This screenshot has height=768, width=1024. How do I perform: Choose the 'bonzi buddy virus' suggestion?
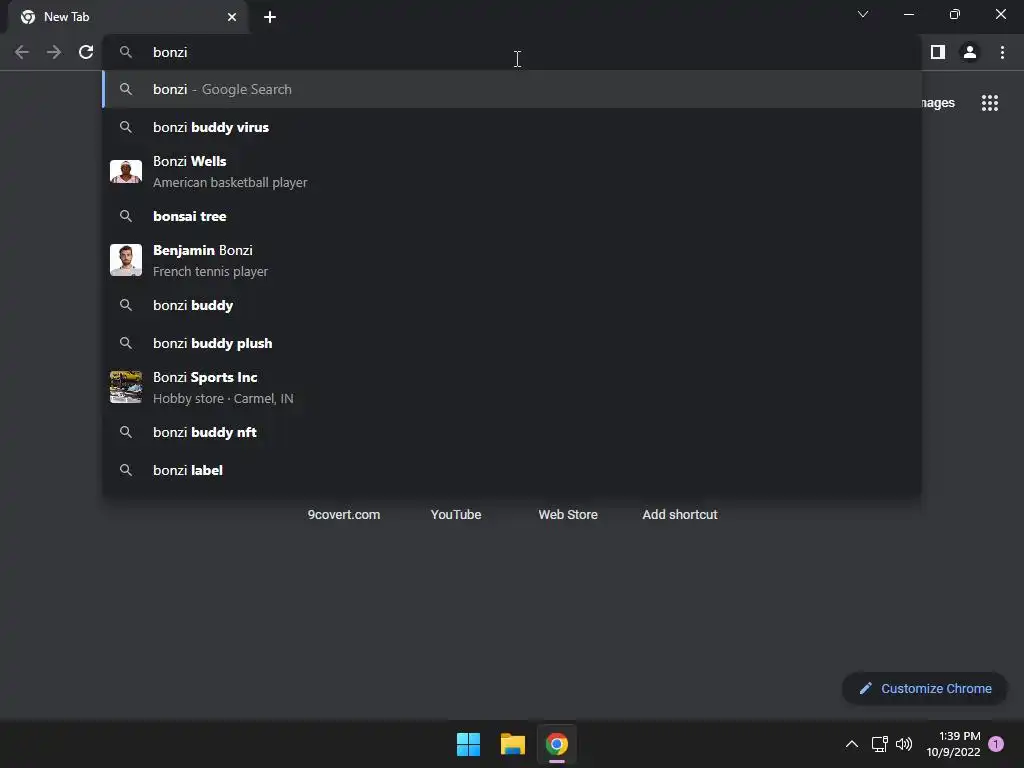tap(512, 127)
